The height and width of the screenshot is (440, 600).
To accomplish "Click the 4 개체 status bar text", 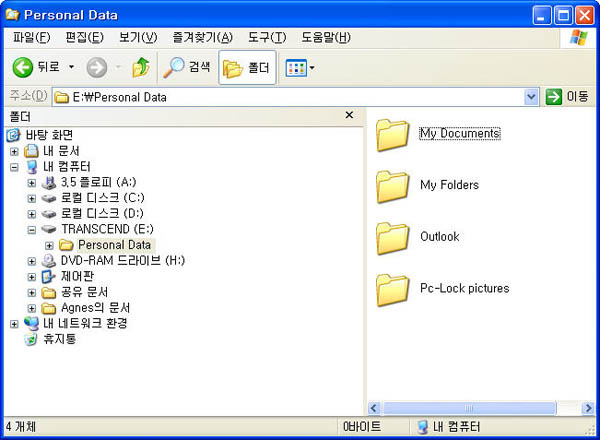I will (x=21, y=426).
